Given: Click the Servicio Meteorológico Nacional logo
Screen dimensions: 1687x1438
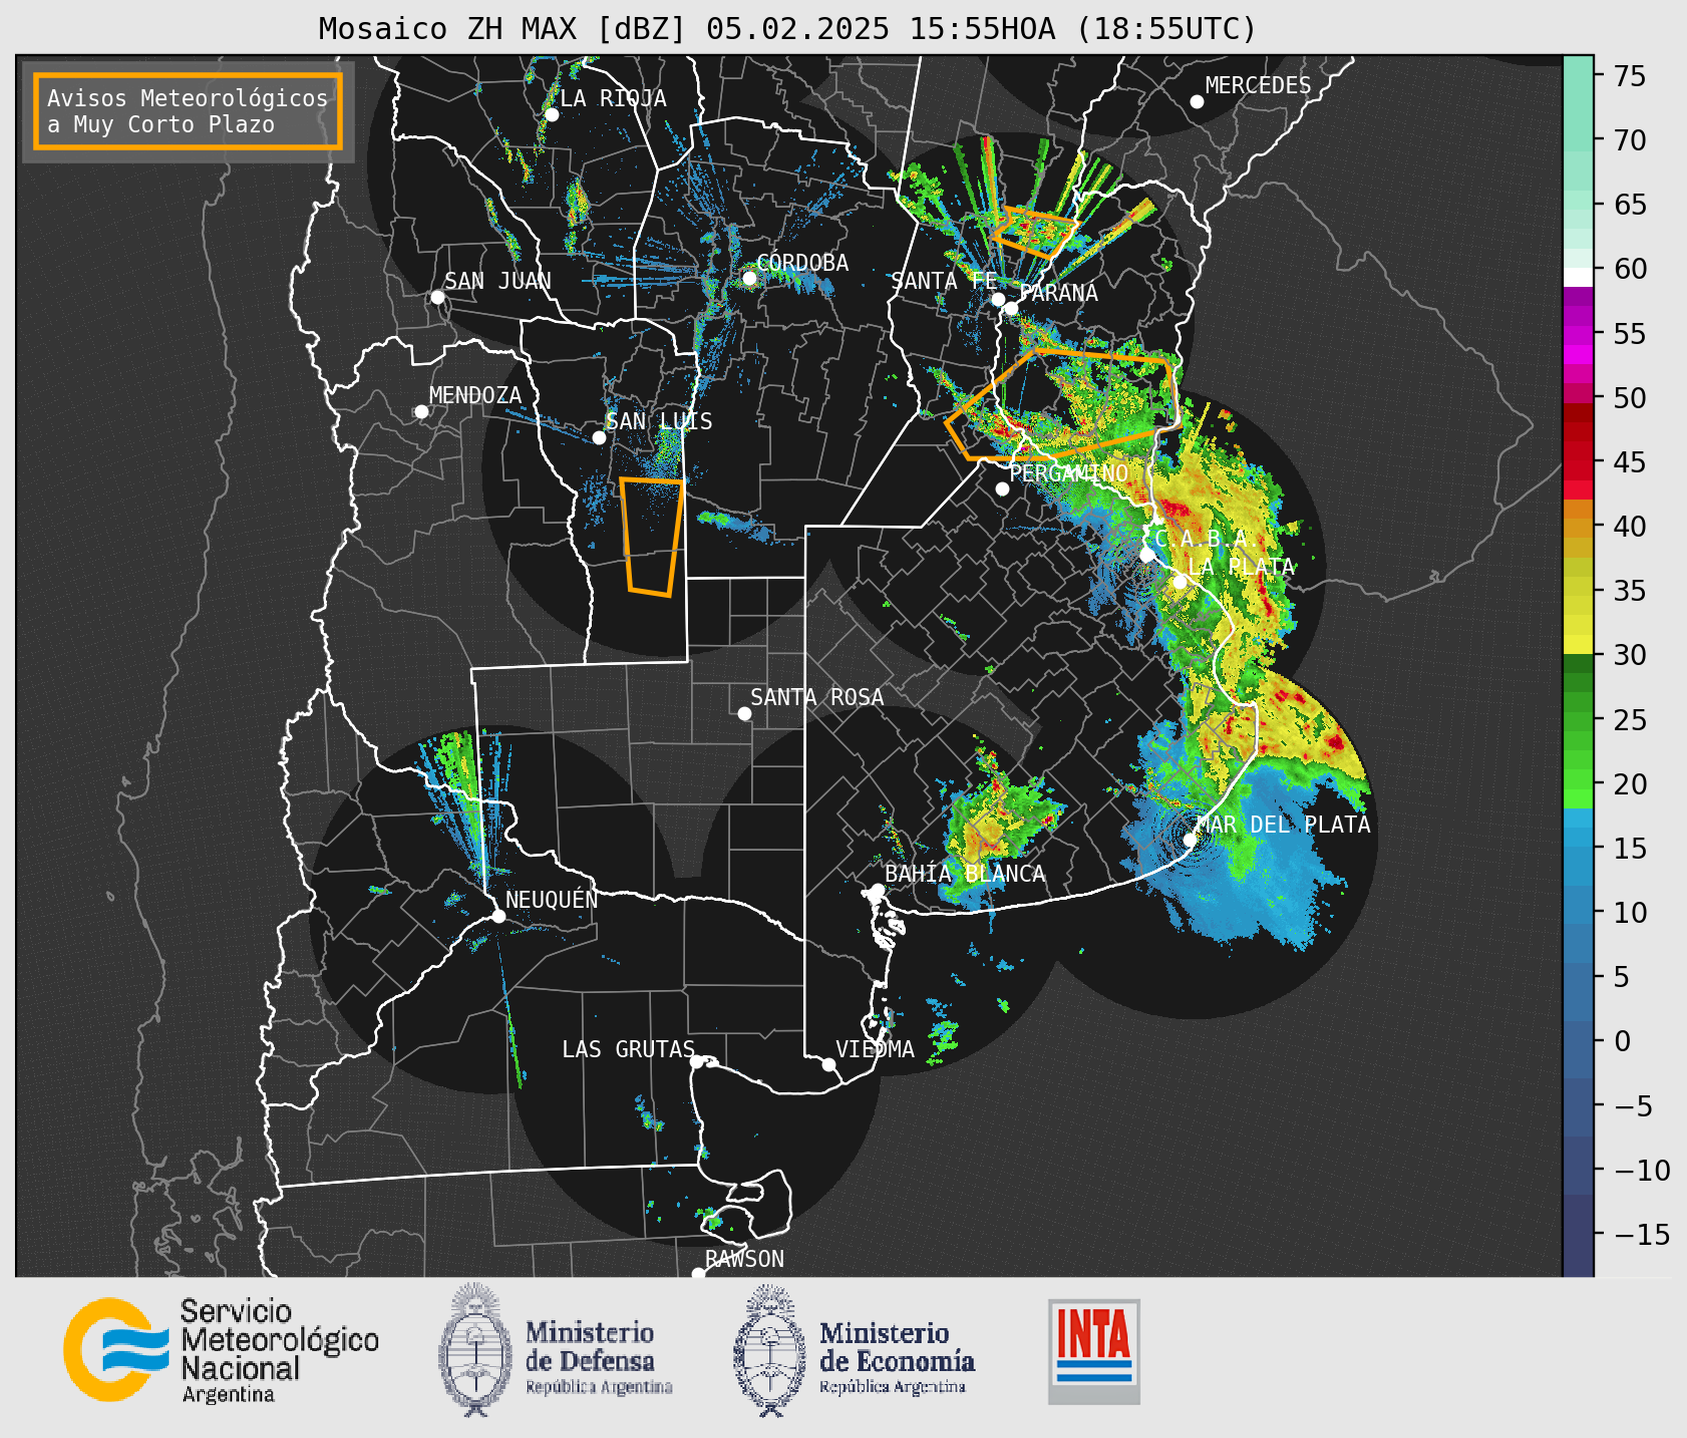Looking at the screenshot, I should pos(221,1350).
